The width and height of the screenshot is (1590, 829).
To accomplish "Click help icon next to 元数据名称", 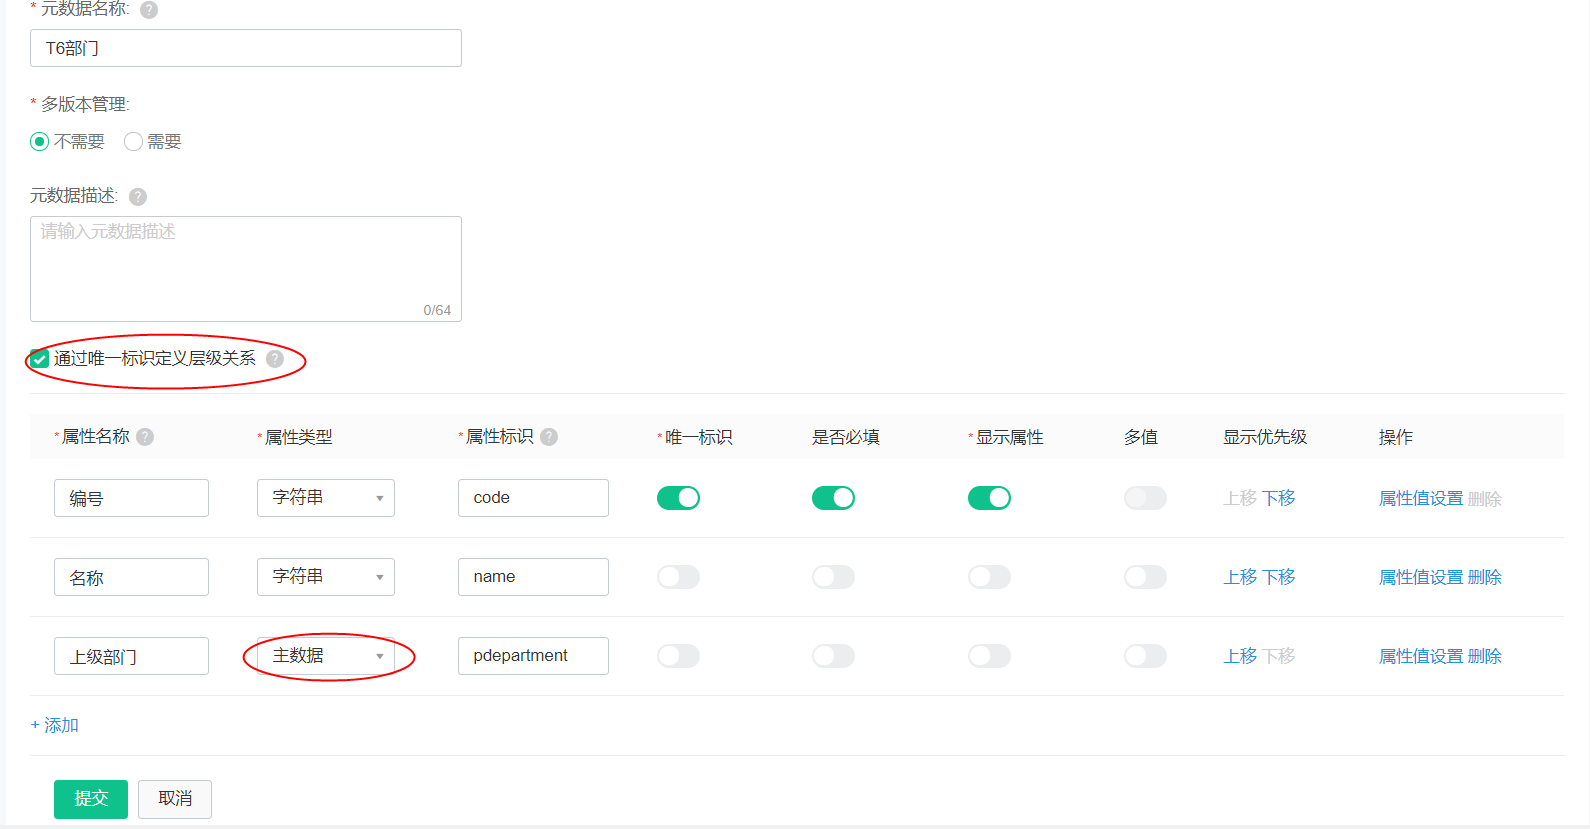I will tap(149, 10).
